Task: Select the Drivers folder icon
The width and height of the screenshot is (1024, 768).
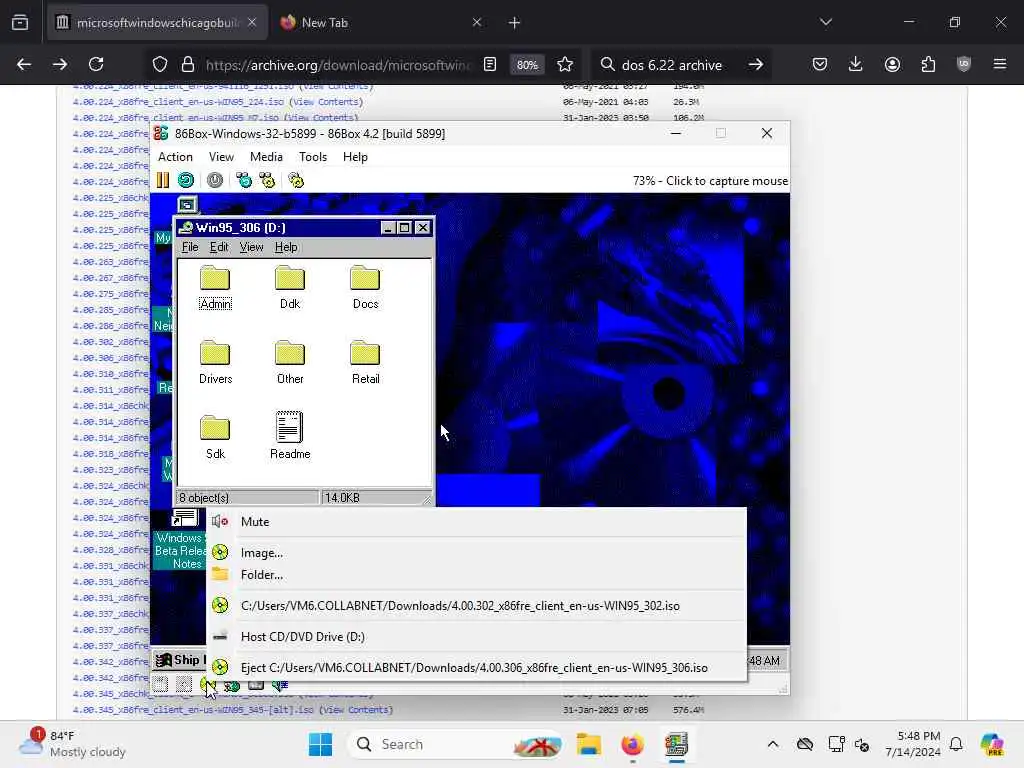Action: pyautogui.click(x=215, y=363)
